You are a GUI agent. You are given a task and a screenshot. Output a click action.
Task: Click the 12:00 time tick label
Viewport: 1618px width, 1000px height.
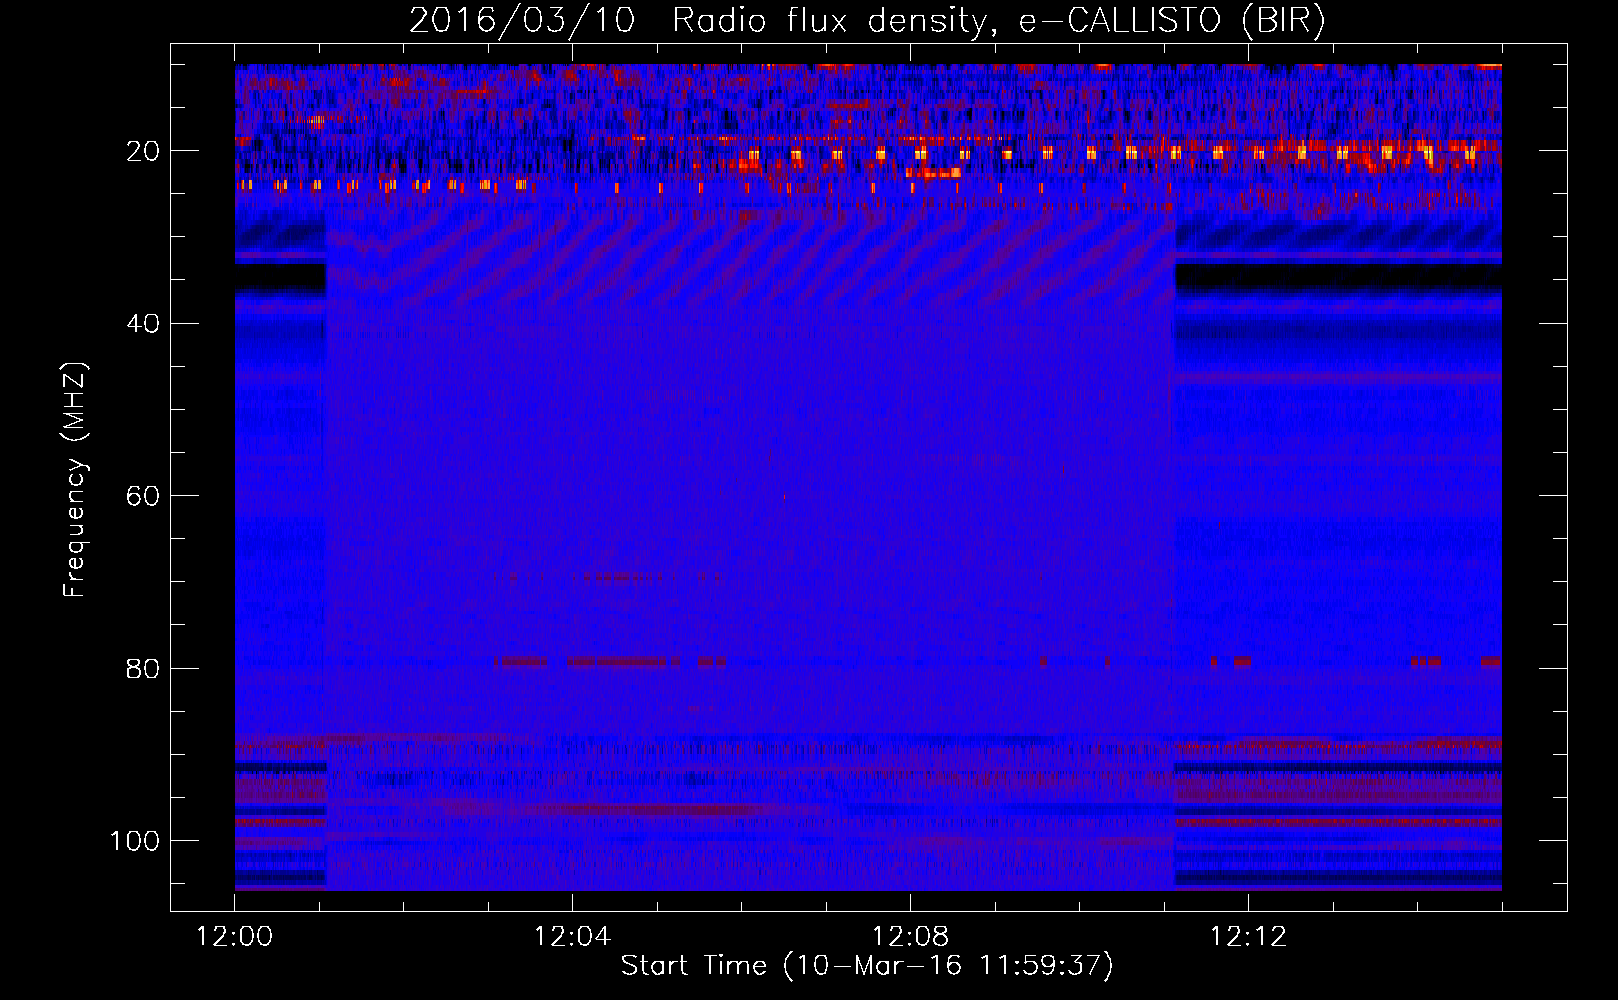tap(235, 937)
